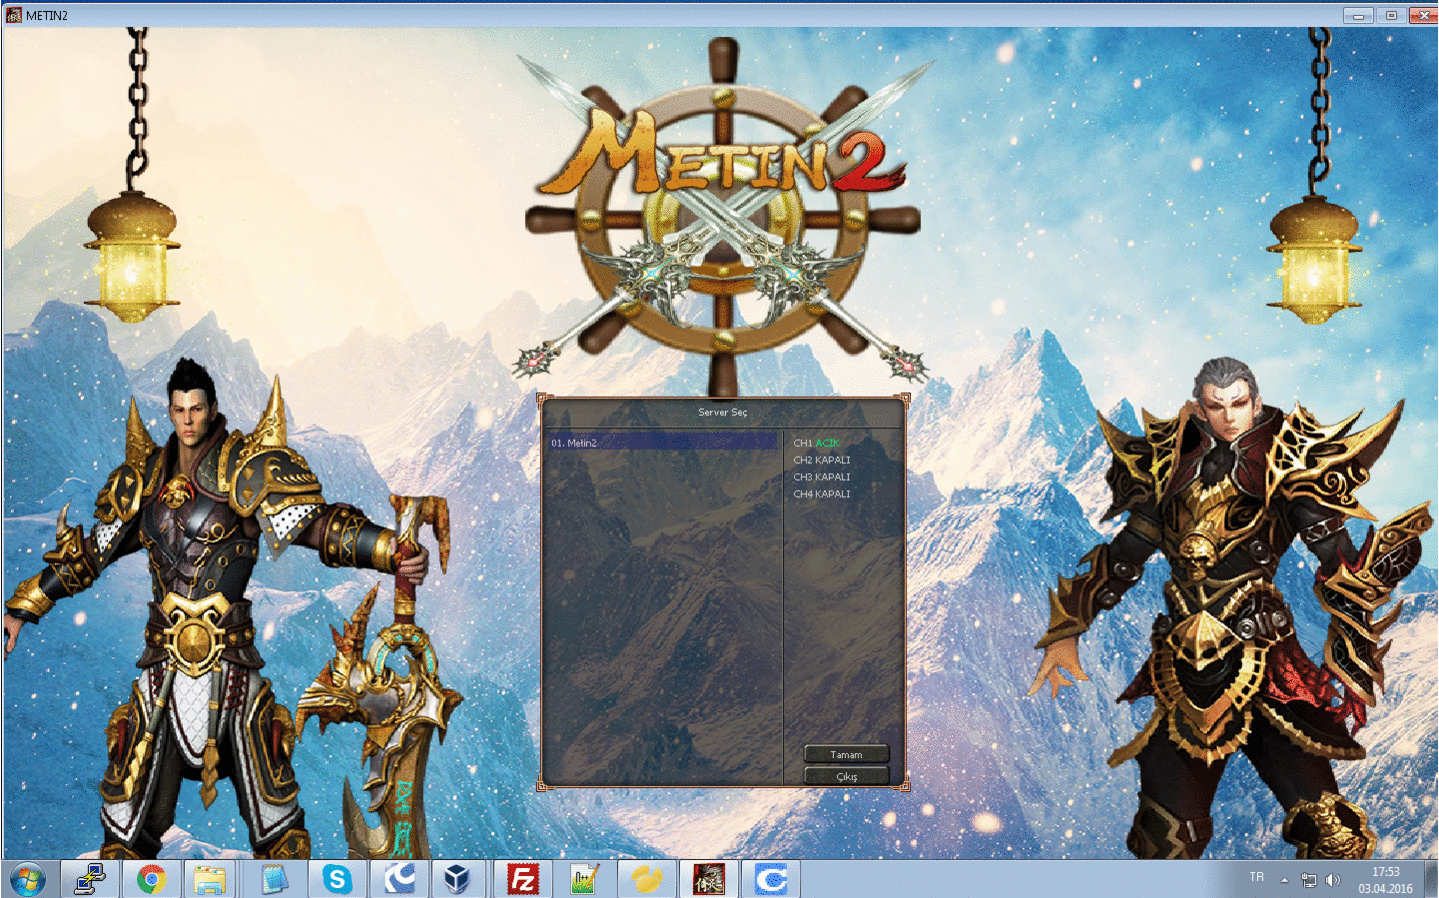Choose channel CH3 KAPALI
Image resolution: width=1439 pixels, height=898 pixels.
pos(821,477)
